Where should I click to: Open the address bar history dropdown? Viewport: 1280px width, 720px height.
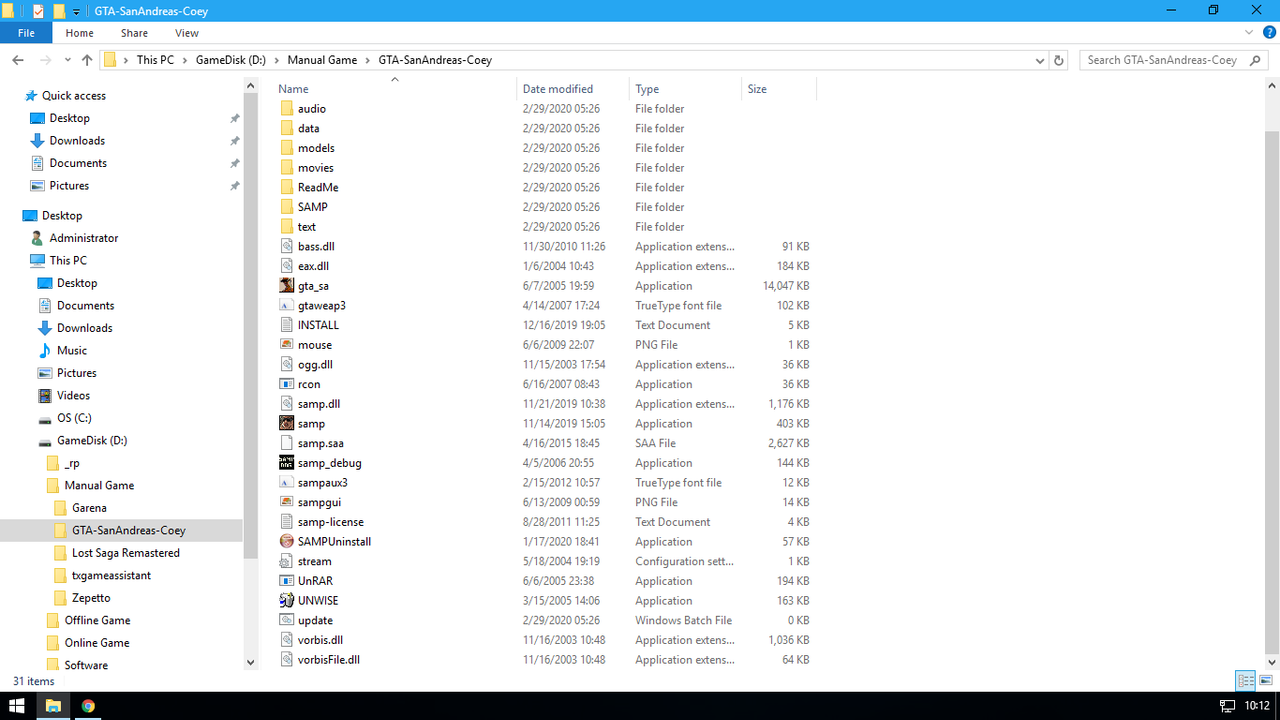tap(1041, 60)
